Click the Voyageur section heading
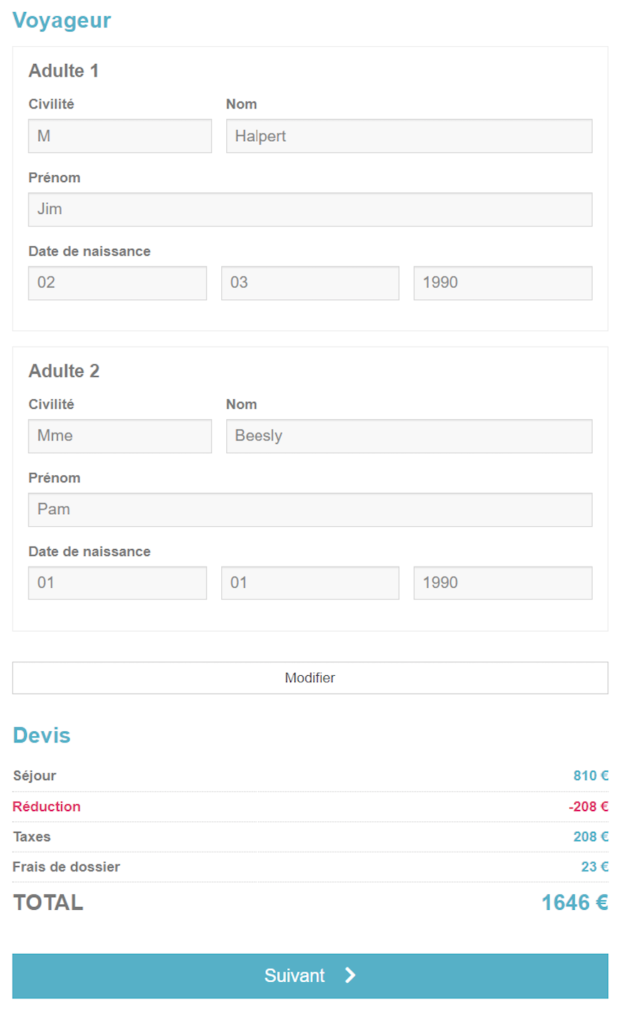Viewport: 621px width, 1024px height. point(62,21)
